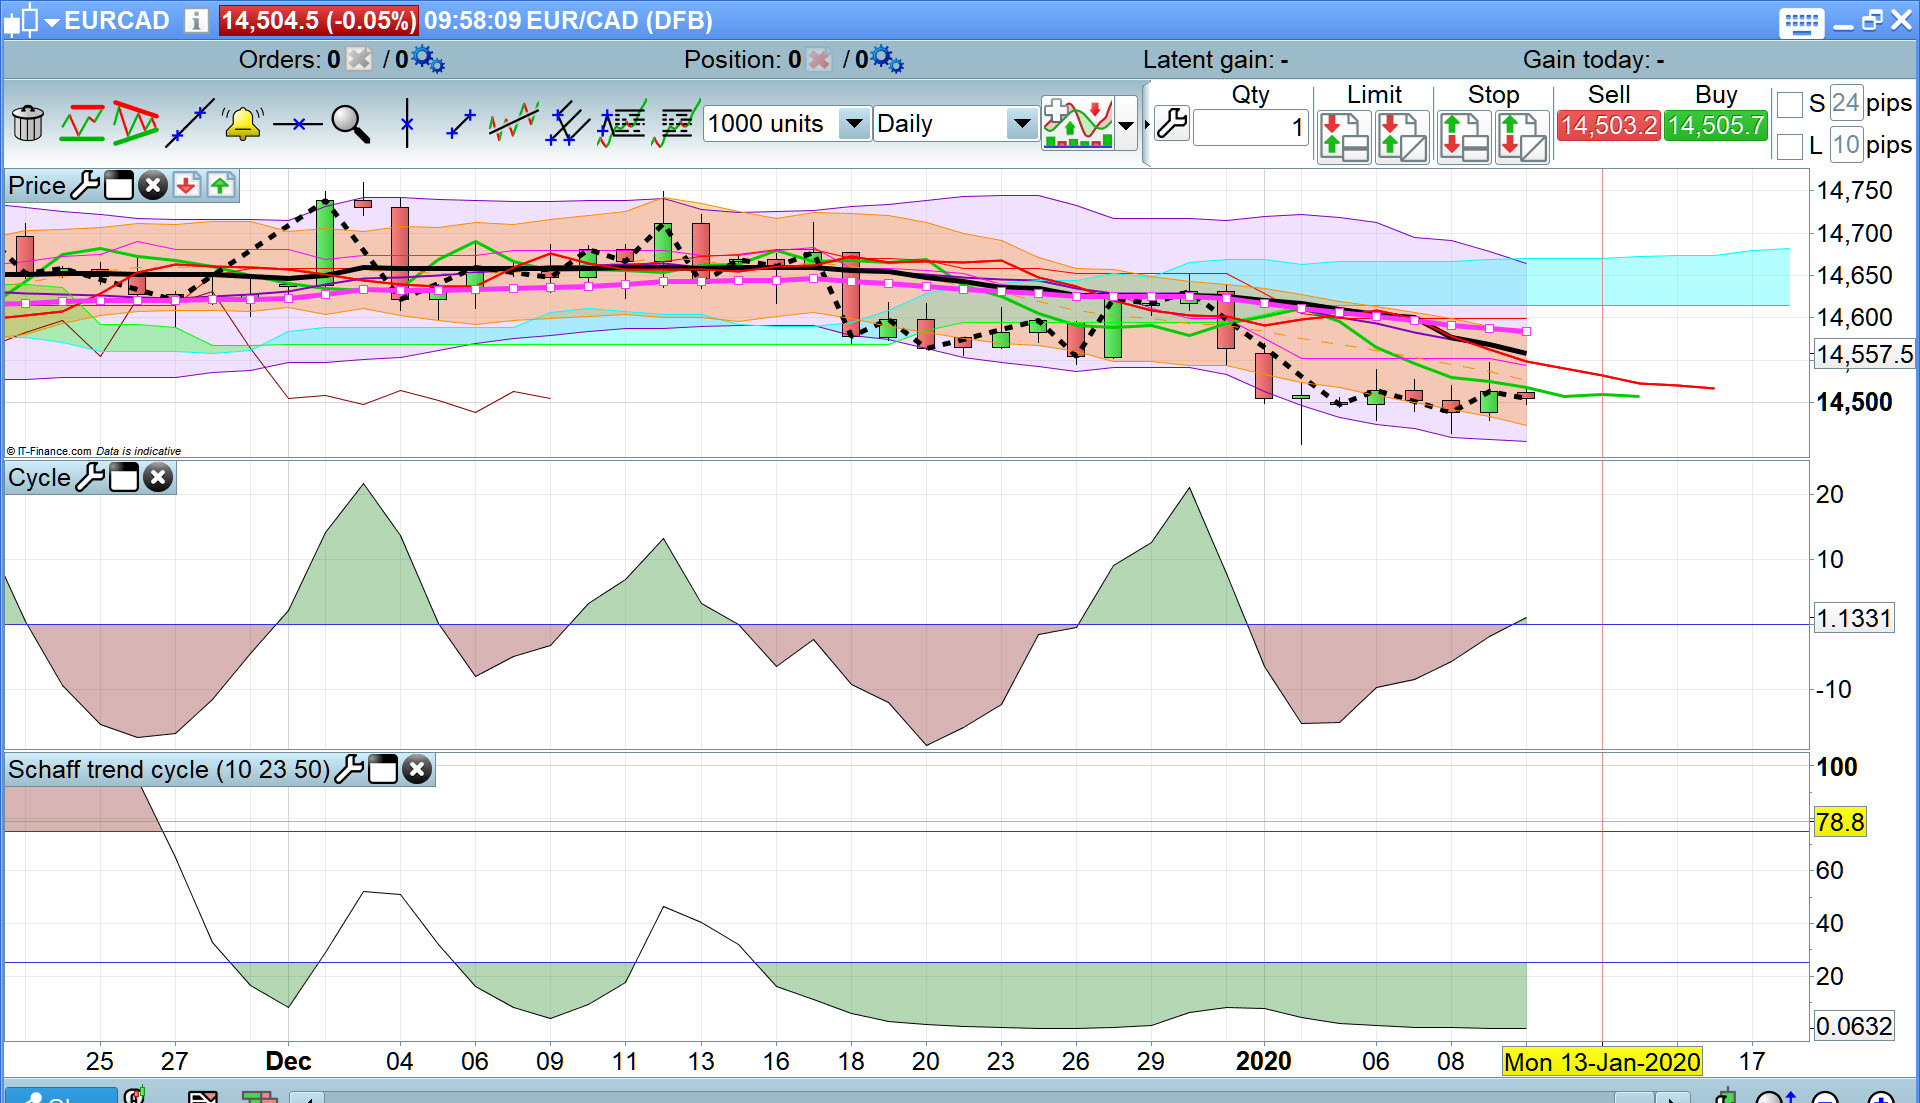Select the triangle pattern drawing tool
This screenshot has width=1920, height=1103.
coord(136,124)
